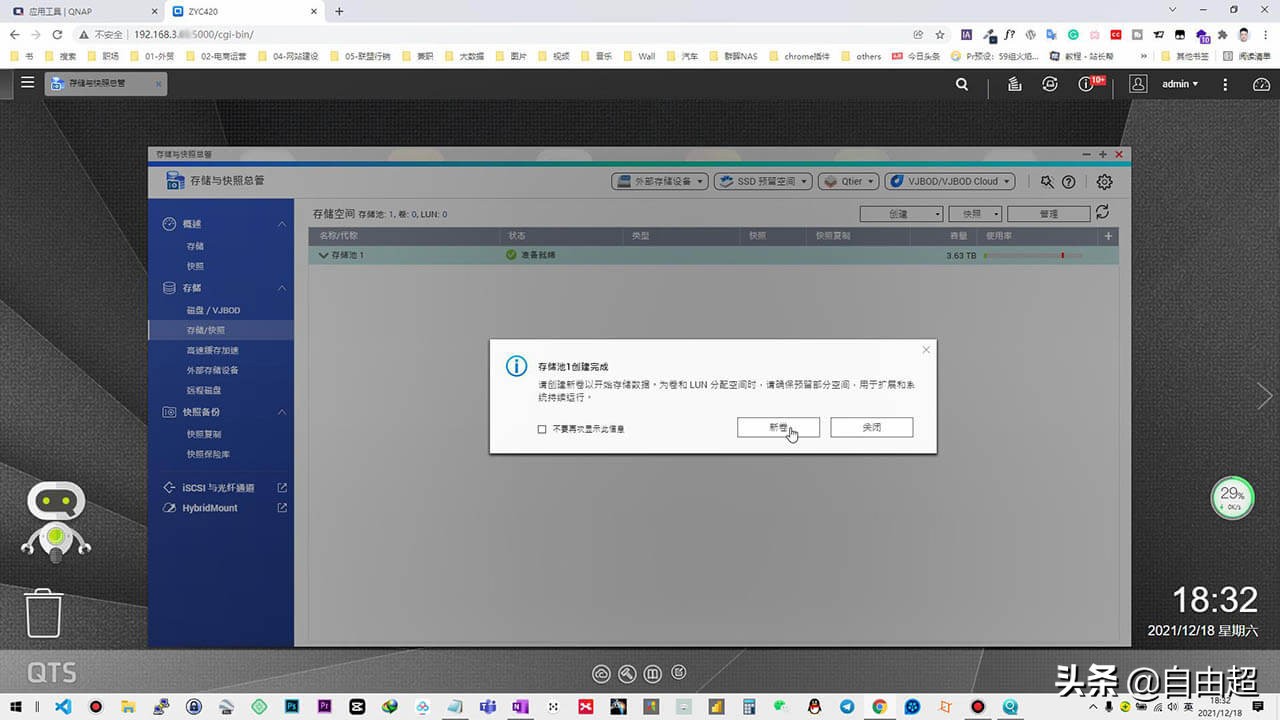Open the help icon in Storage & Snapshots

1069,181
